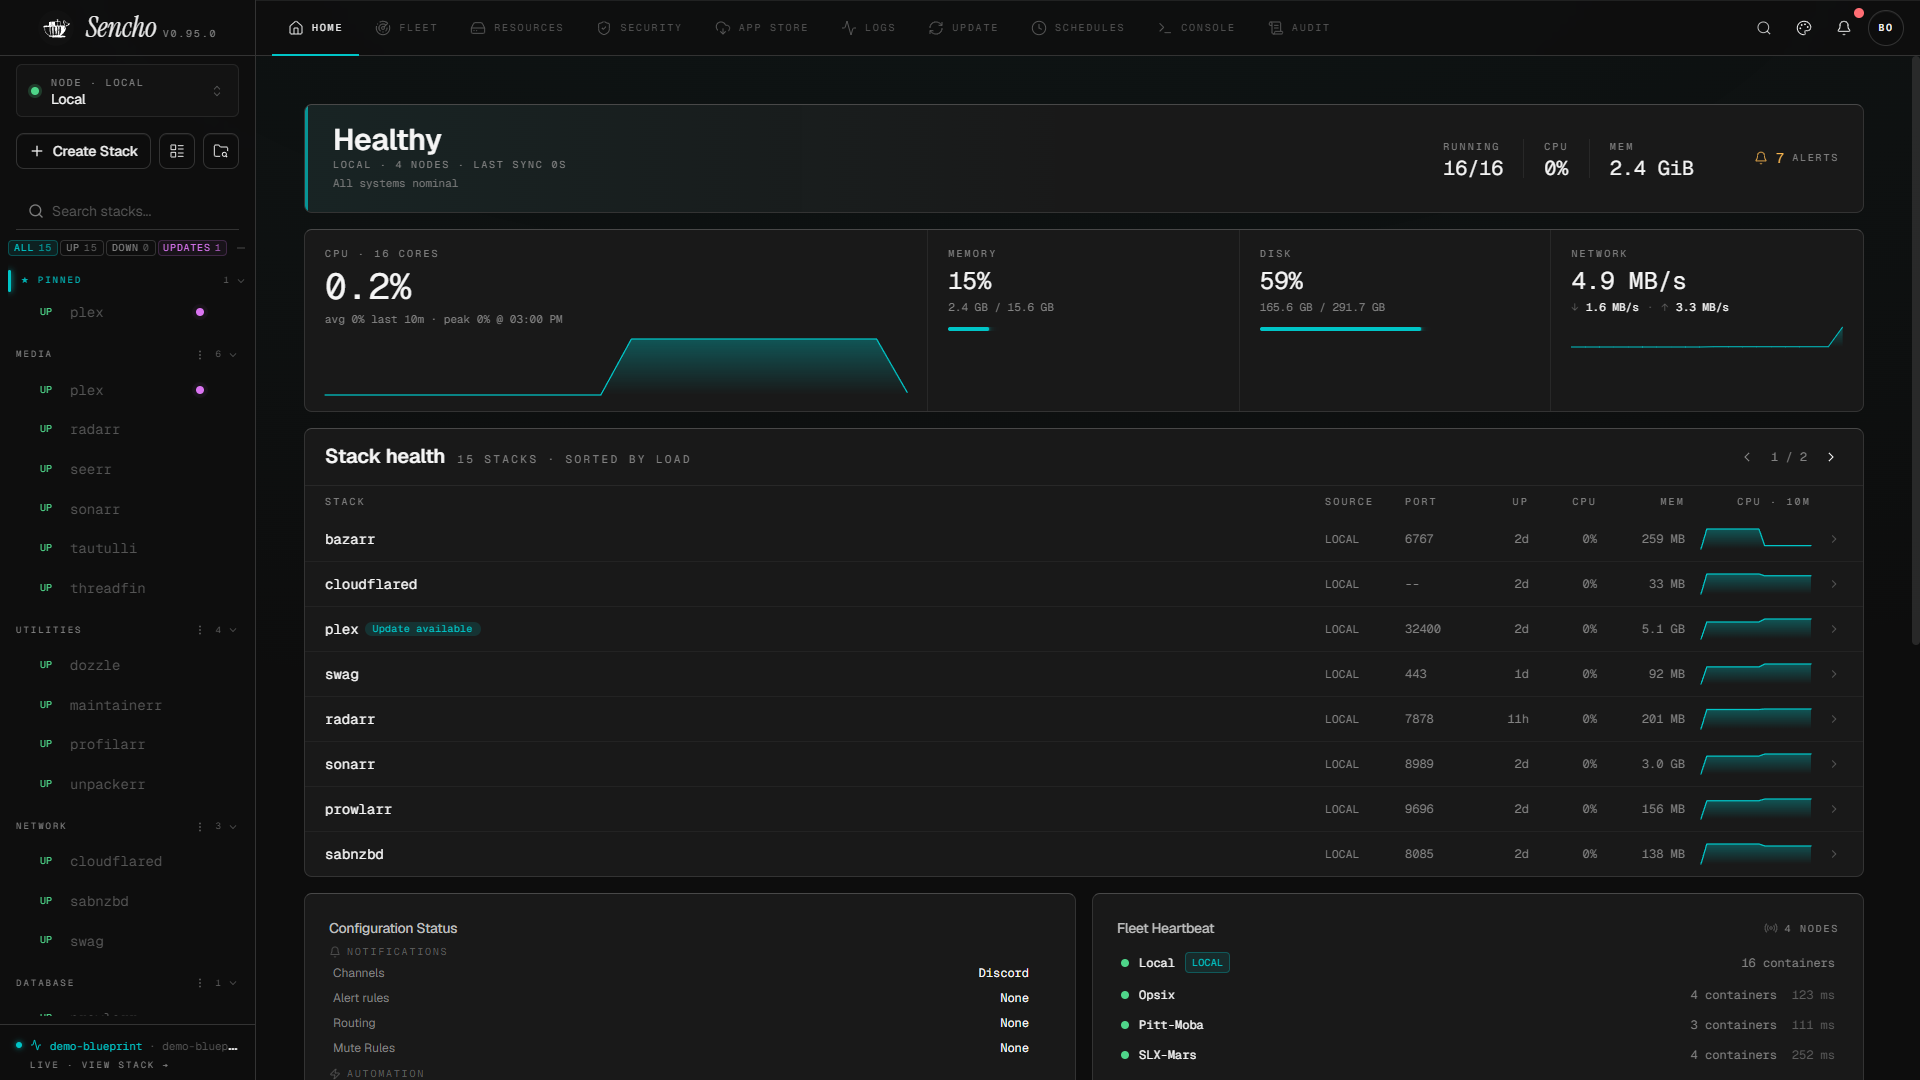Open the notifications bell
Image resolution: width=1920 pixels, height=1080 pixels.
pos(1844,28)
